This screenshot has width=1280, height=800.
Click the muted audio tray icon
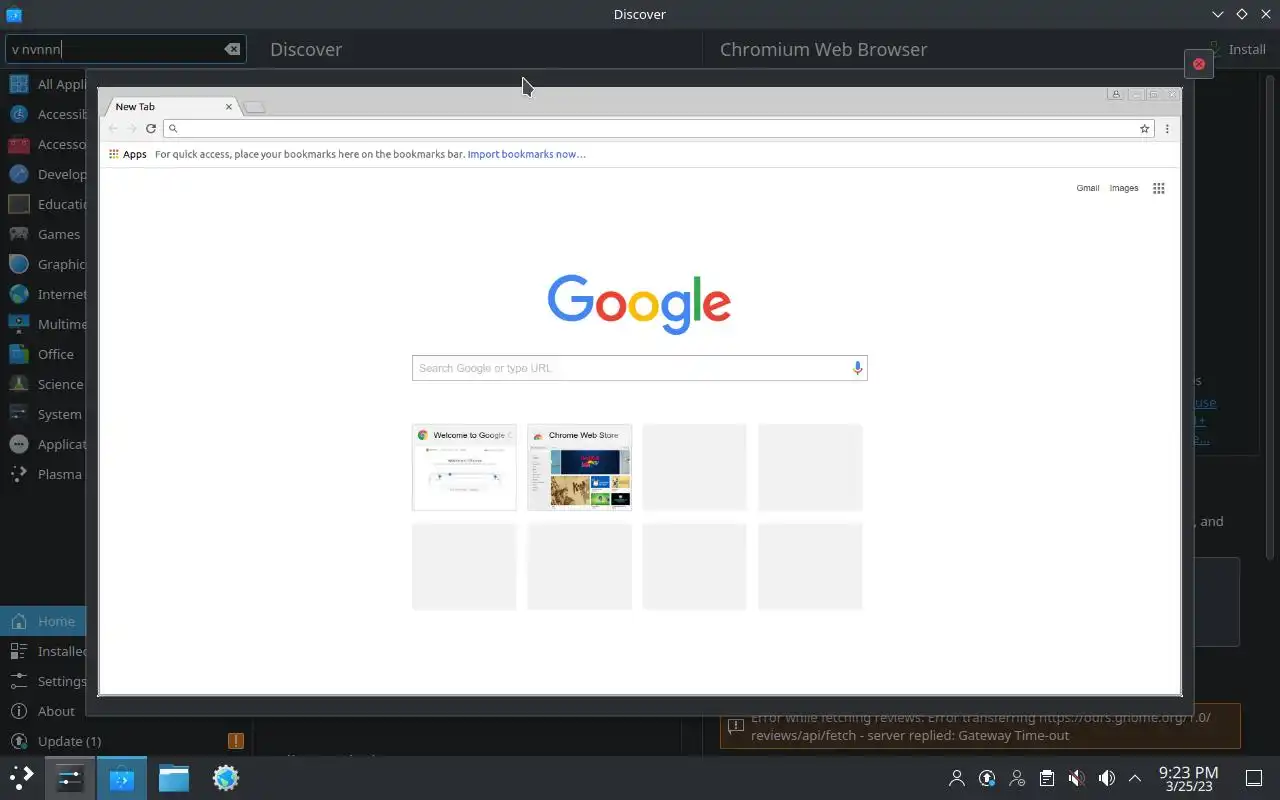coord(1077,778)
